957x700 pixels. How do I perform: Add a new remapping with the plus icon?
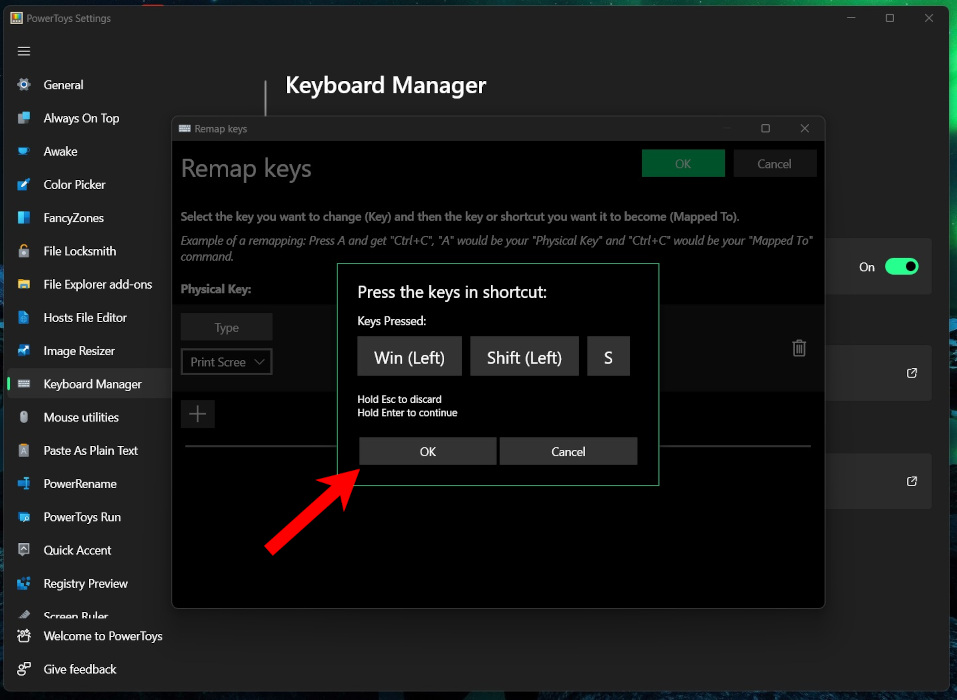pos(197,413)
